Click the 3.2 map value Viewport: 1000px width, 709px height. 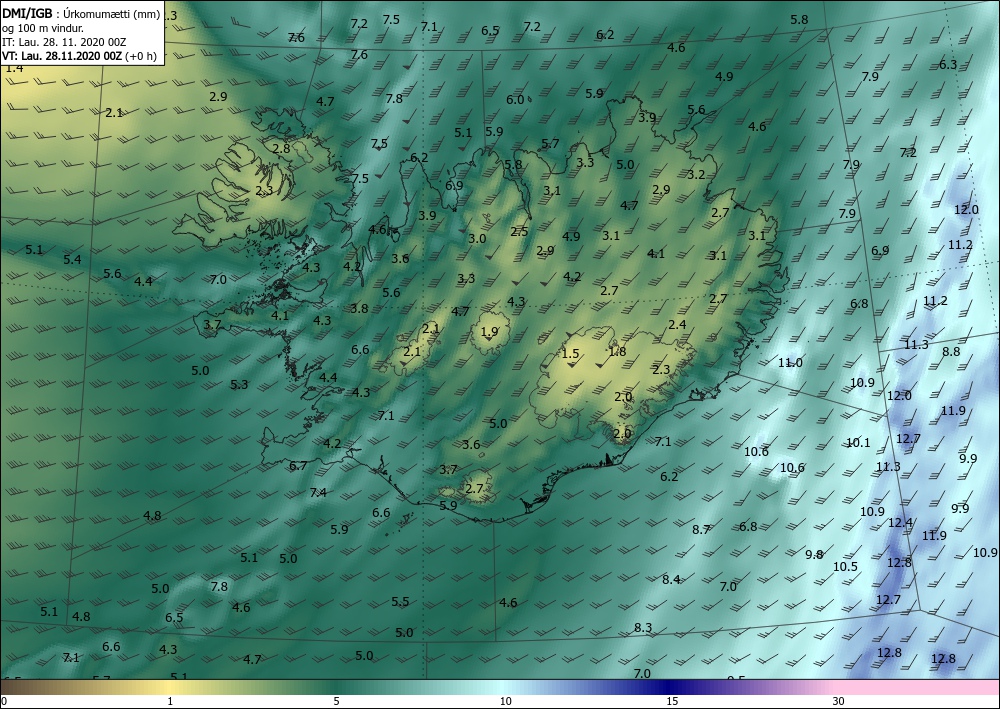click(x=696, y=174)
